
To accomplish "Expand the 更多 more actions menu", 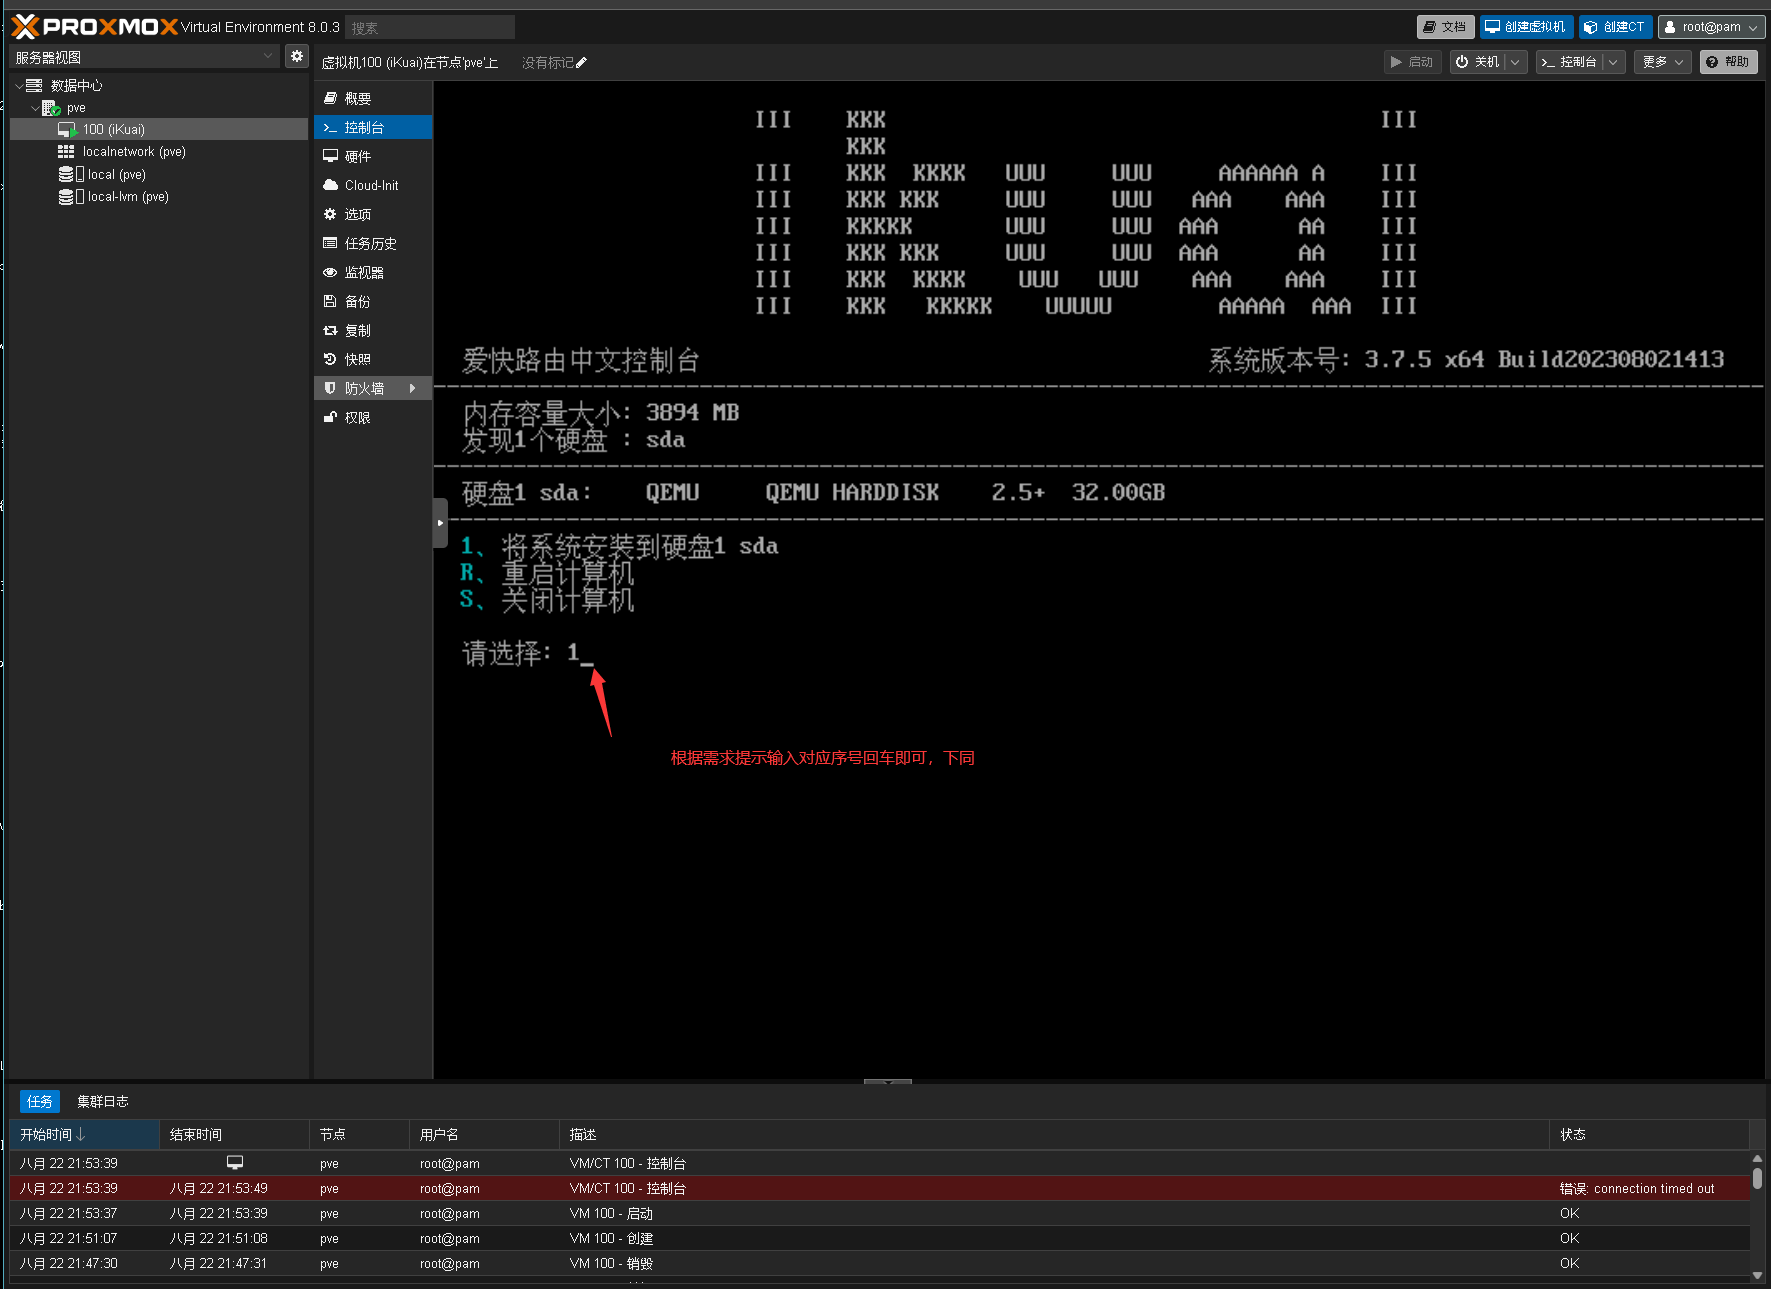I will [x=1661, y=62].
